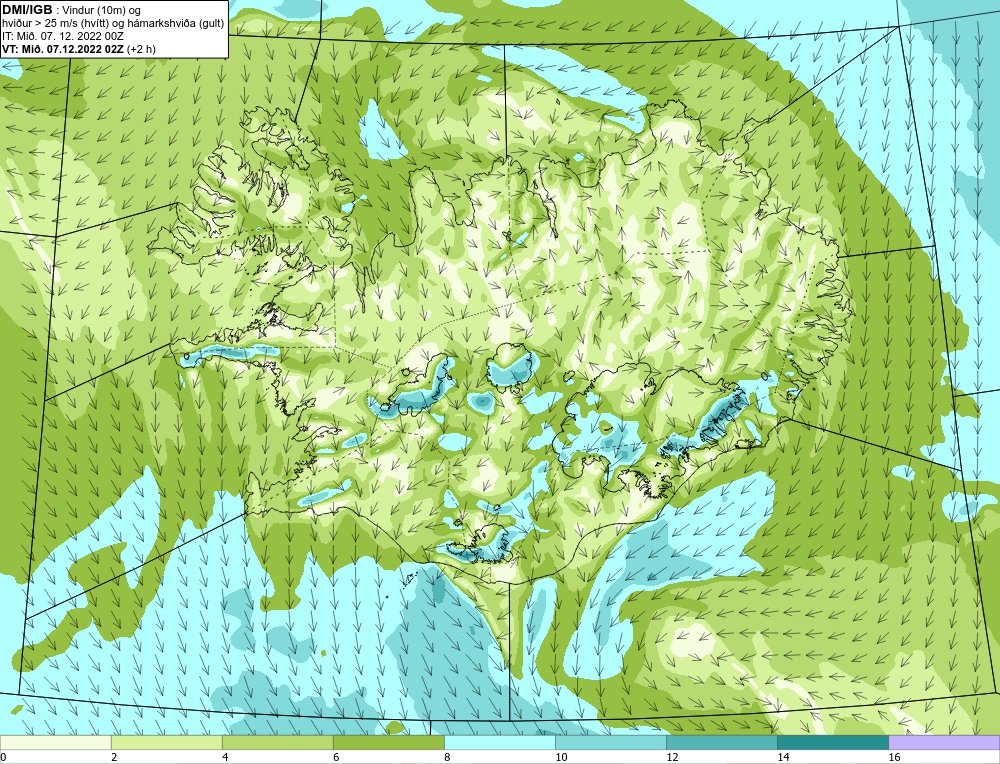Click the 'DMI/IGB' title text
The image size is (1000, 764).
[x=27, y=9]
